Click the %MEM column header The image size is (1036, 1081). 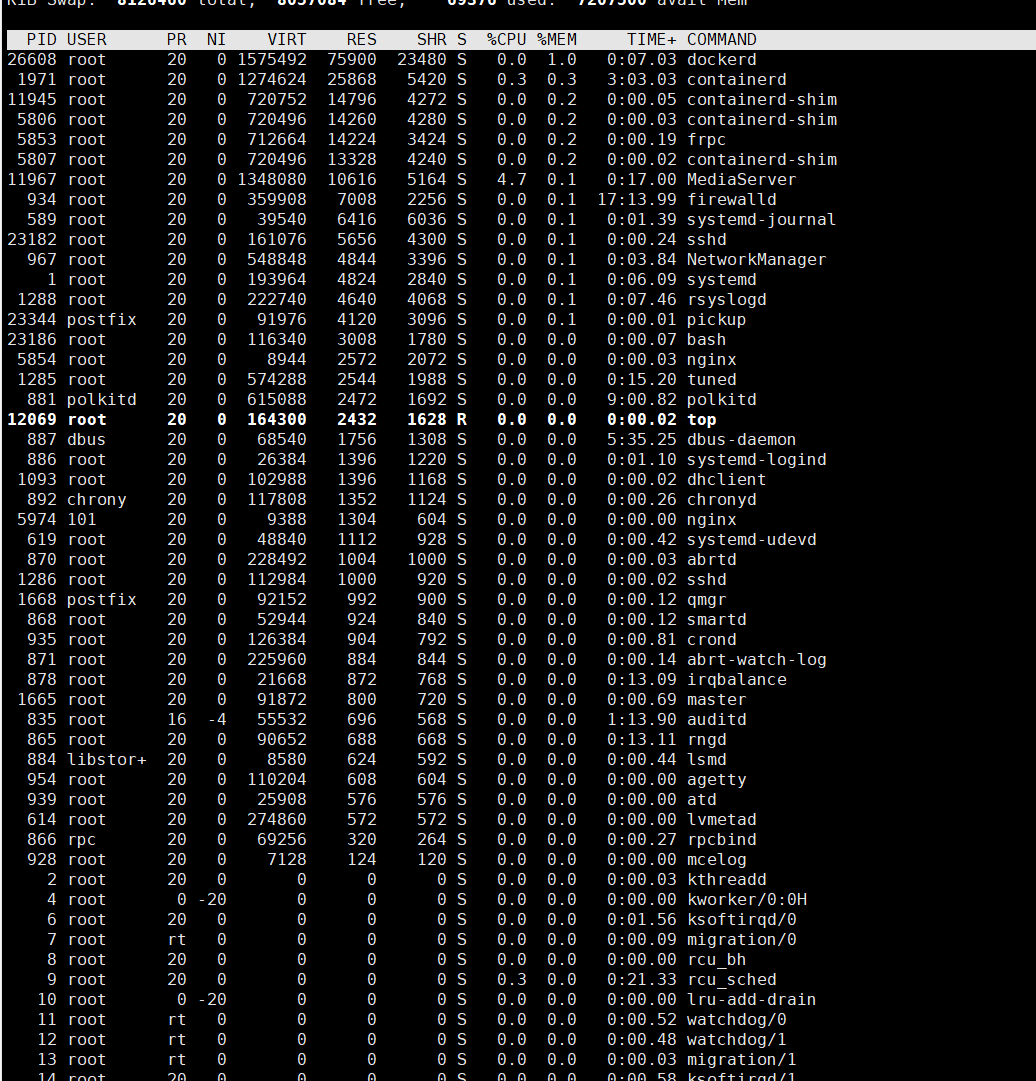(556, 40)
